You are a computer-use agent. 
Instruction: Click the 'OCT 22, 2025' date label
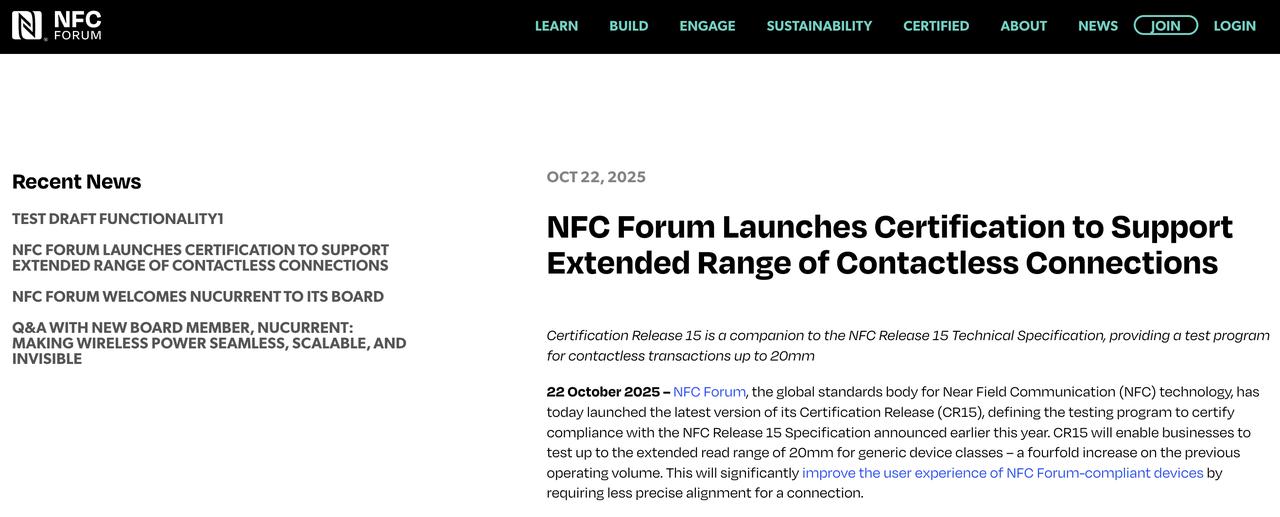pyautogui.click(x=596, y=177)
